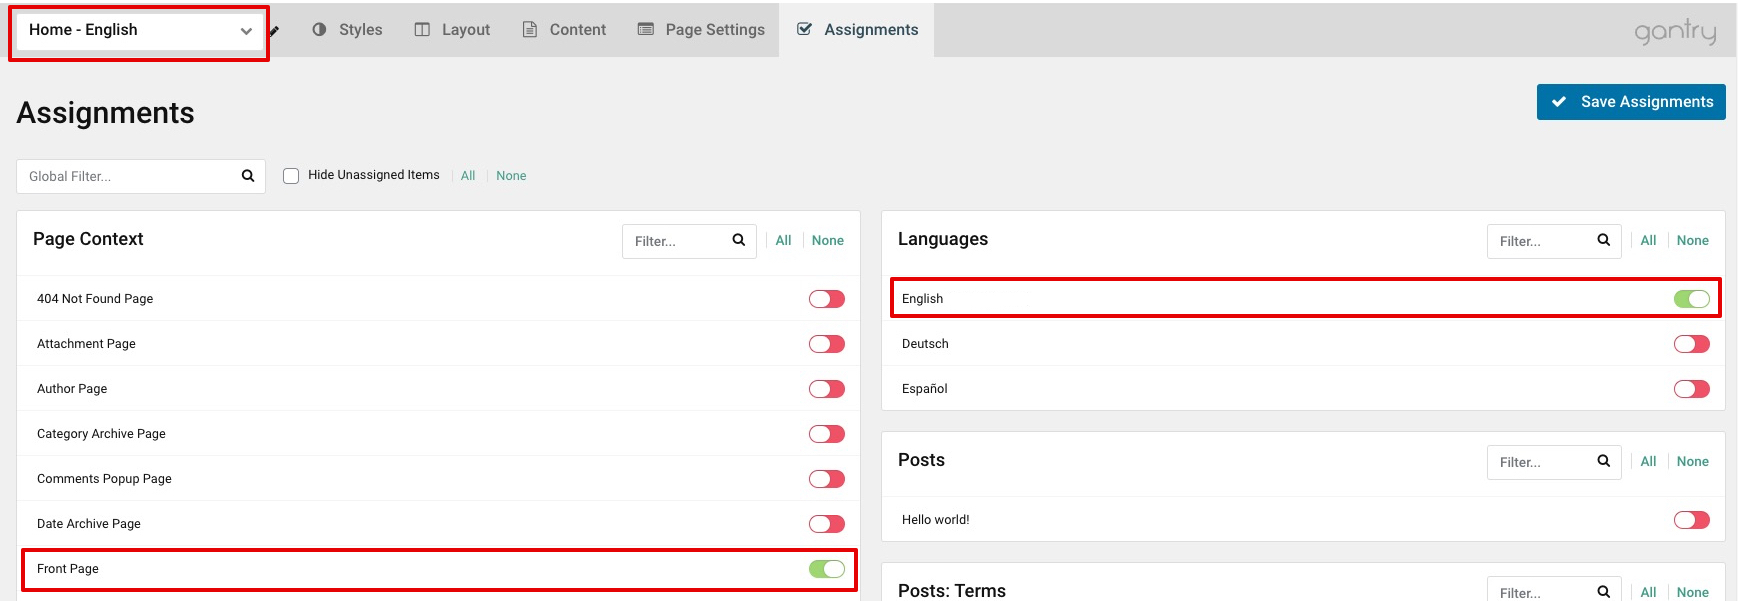
Task: Enable the Hide Unassigned Items checkbox
Action: (x=291, y=176)
